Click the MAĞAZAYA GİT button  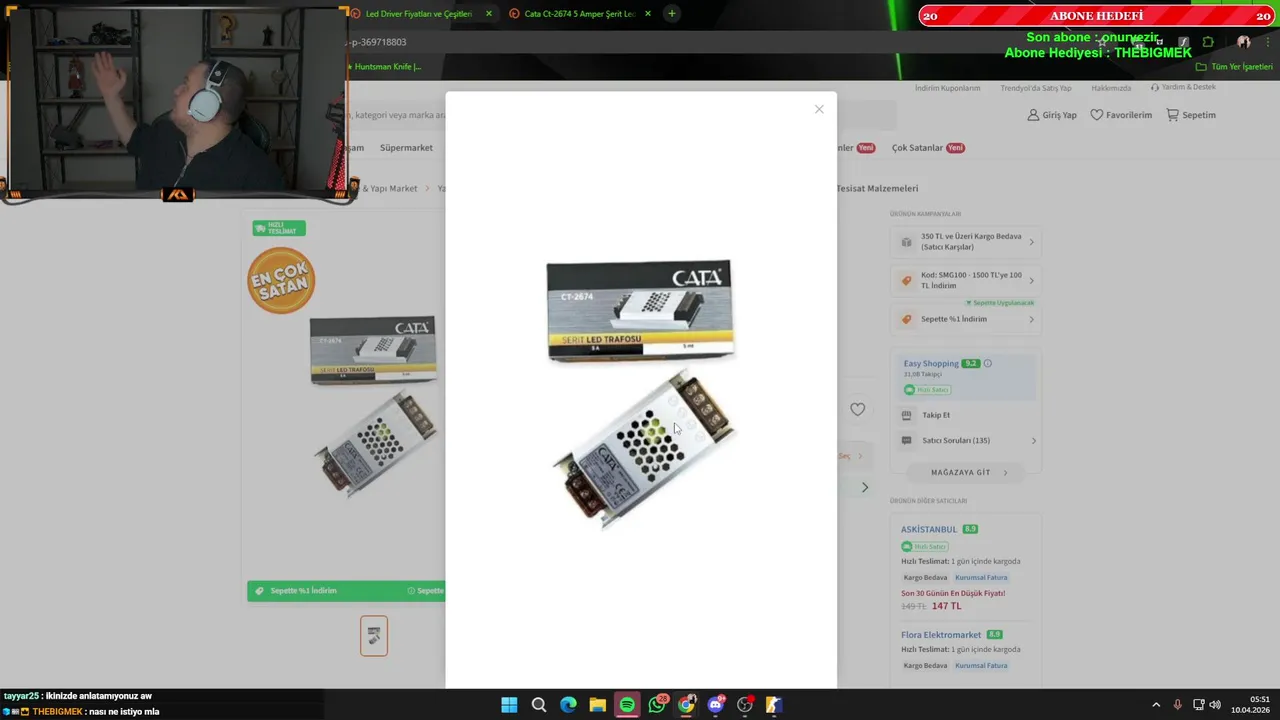[x=968, y=472]
